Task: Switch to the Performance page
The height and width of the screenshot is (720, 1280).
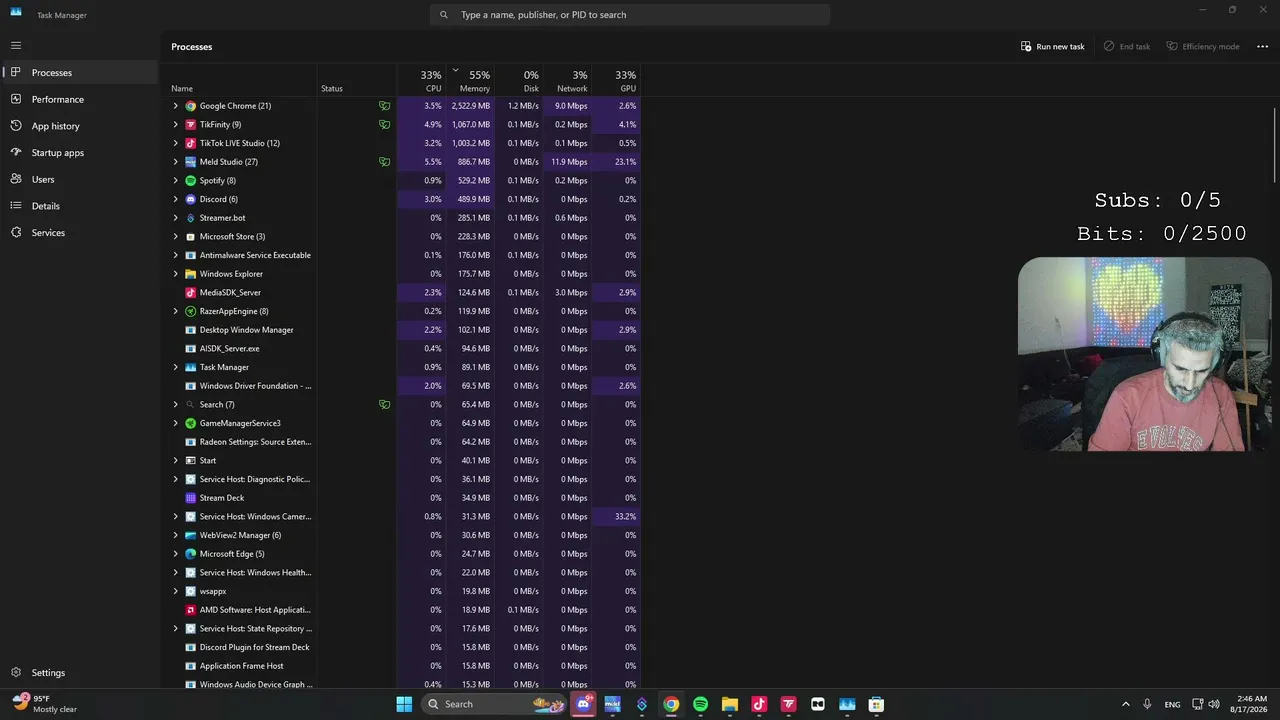Action: coord(80,99)
